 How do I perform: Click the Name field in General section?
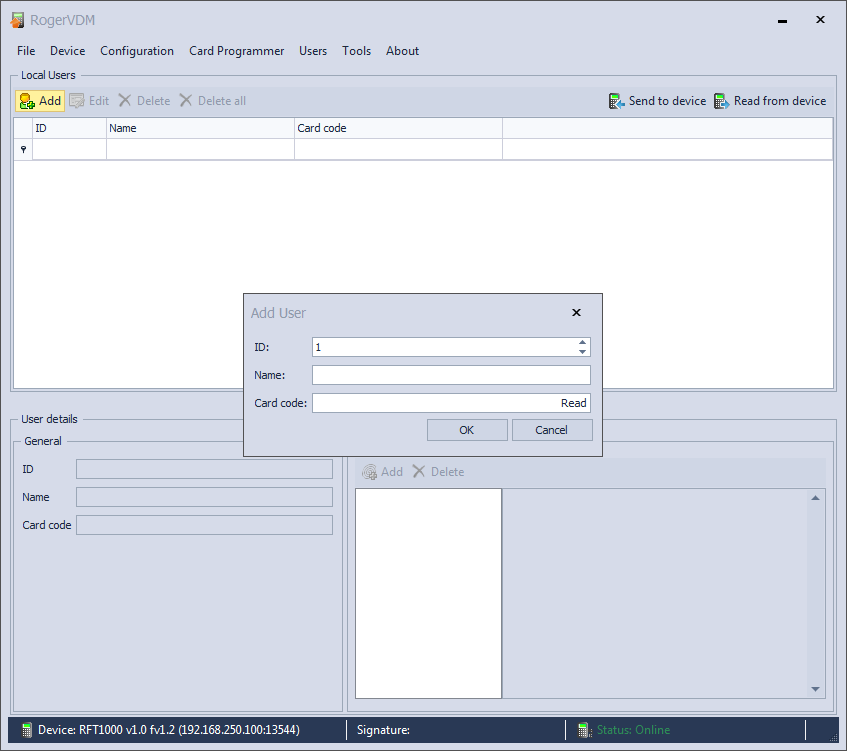tap(204, 497)
